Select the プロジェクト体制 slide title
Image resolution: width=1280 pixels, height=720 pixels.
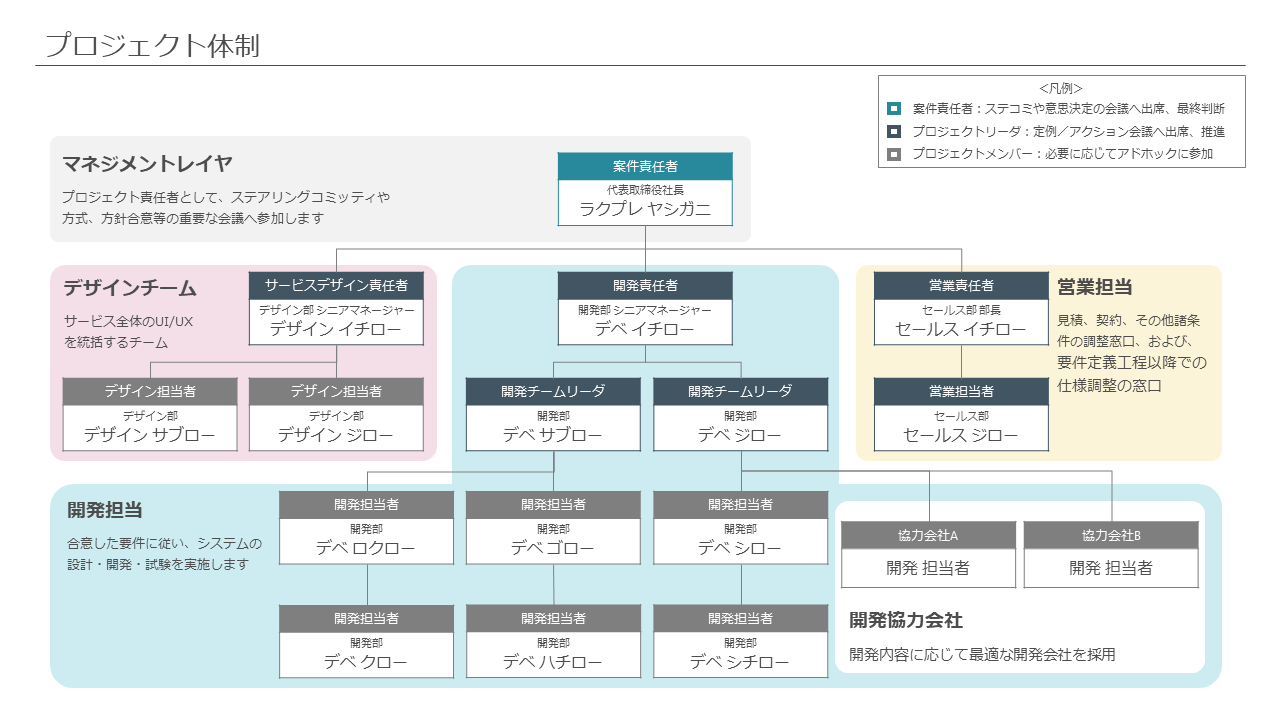pyautogui.click(x=152, y=46)
